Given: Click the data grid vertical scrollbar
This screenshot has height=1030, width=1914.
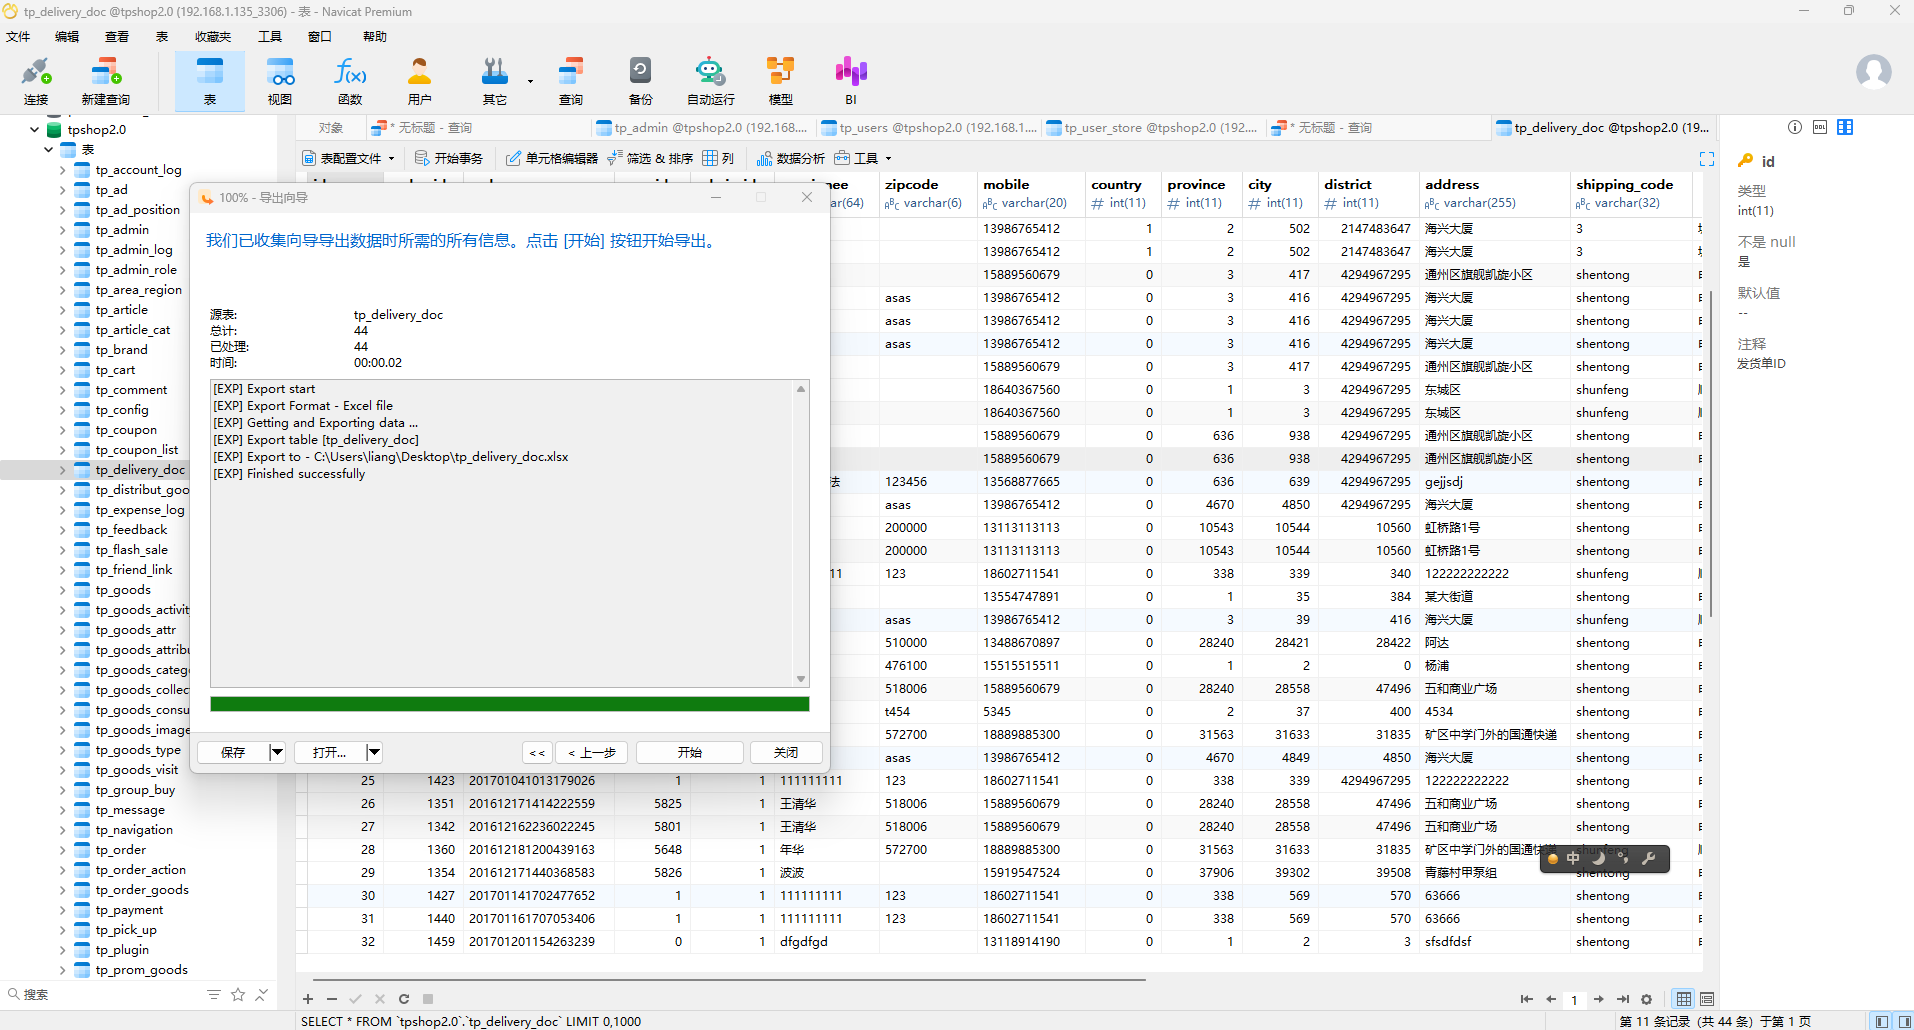Looking at the screenshot, I should (1711, 455).
